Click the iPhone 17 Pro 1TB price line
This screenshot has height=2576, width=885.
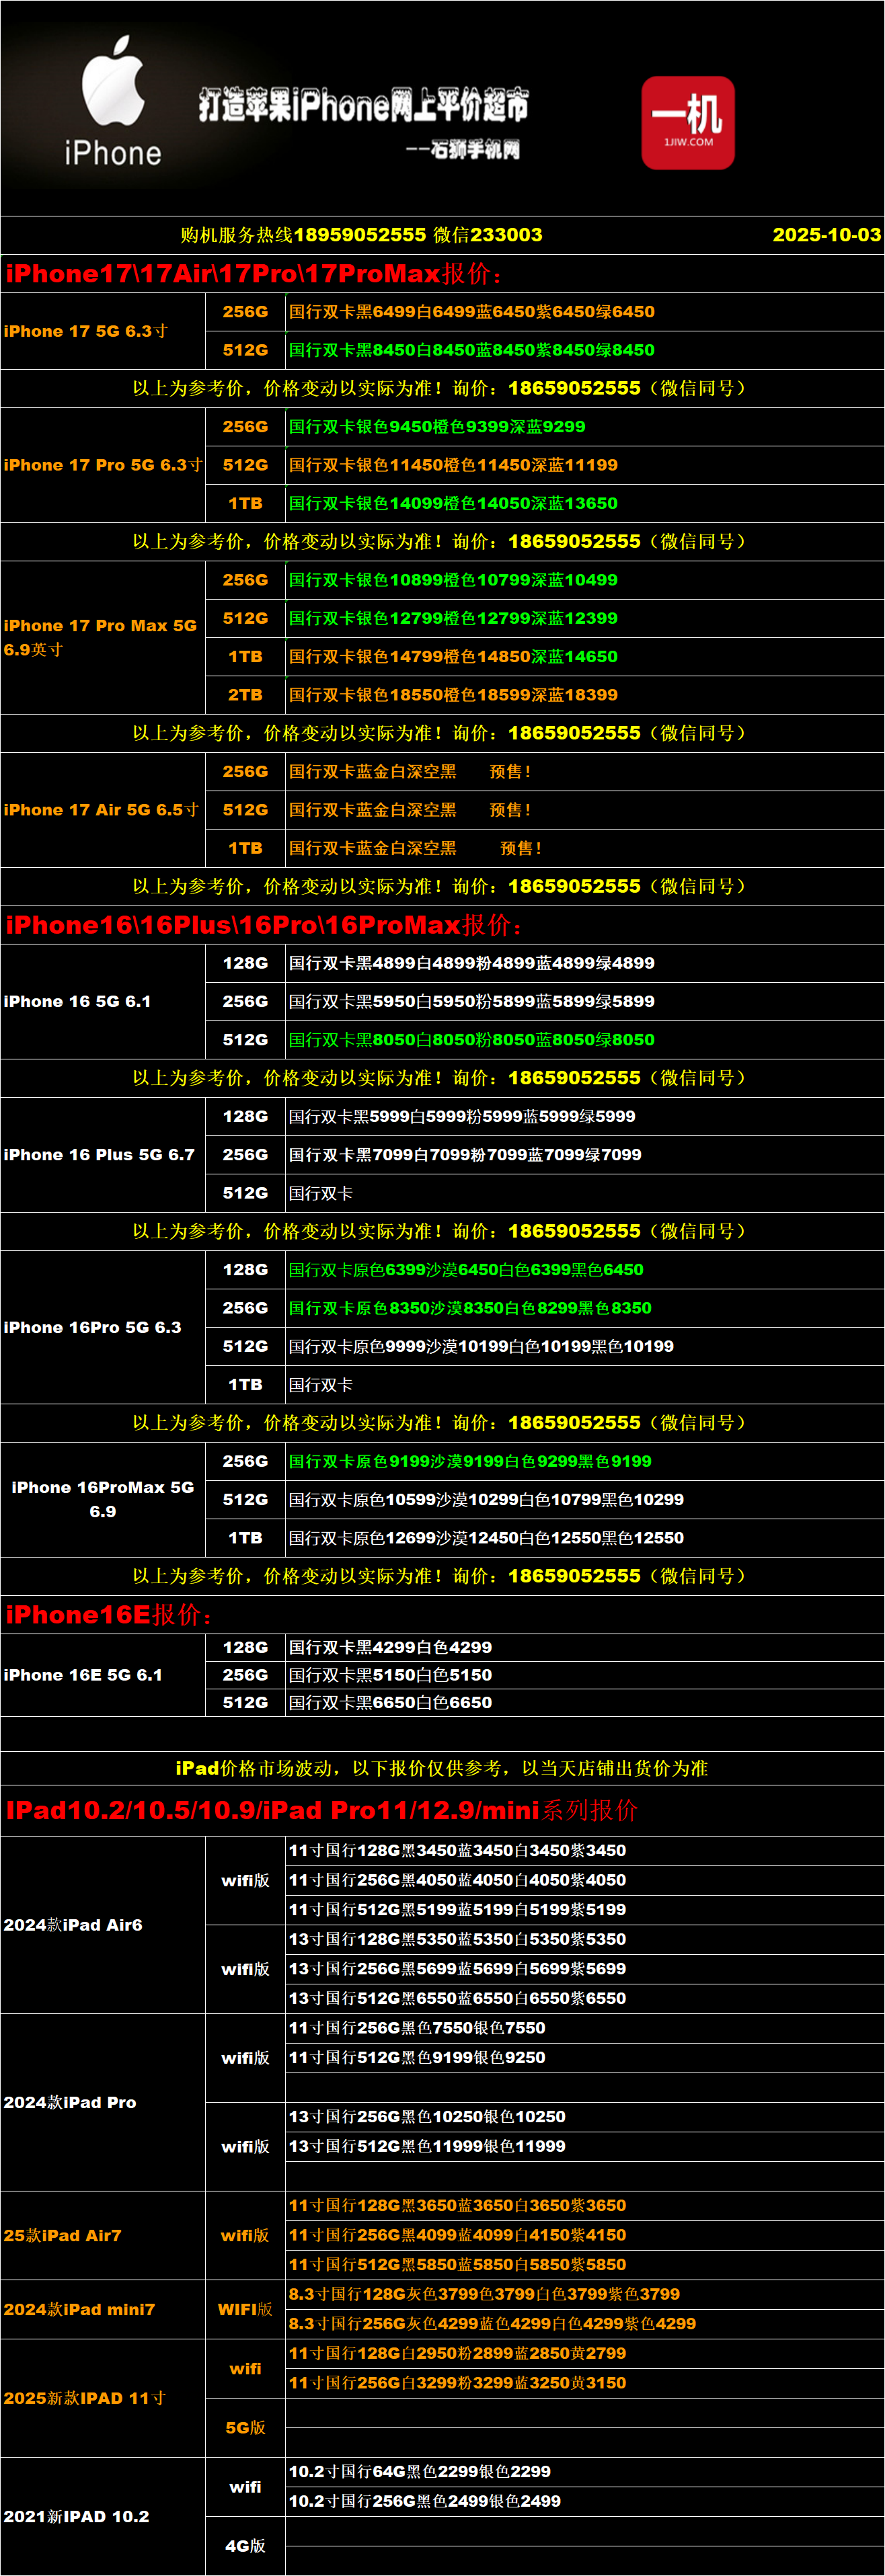pyautogui.click(x=453, y=504)
